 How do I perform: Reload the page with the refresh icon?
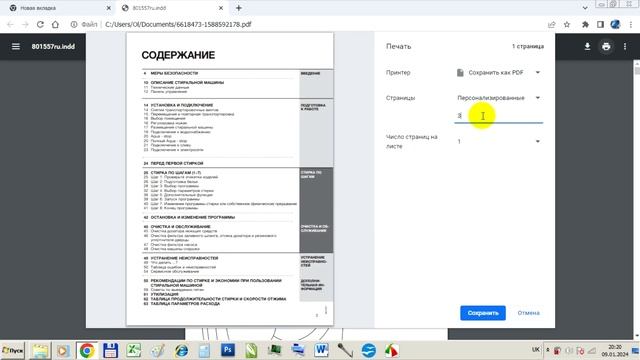pyautogui.click(x=40, y=24)
